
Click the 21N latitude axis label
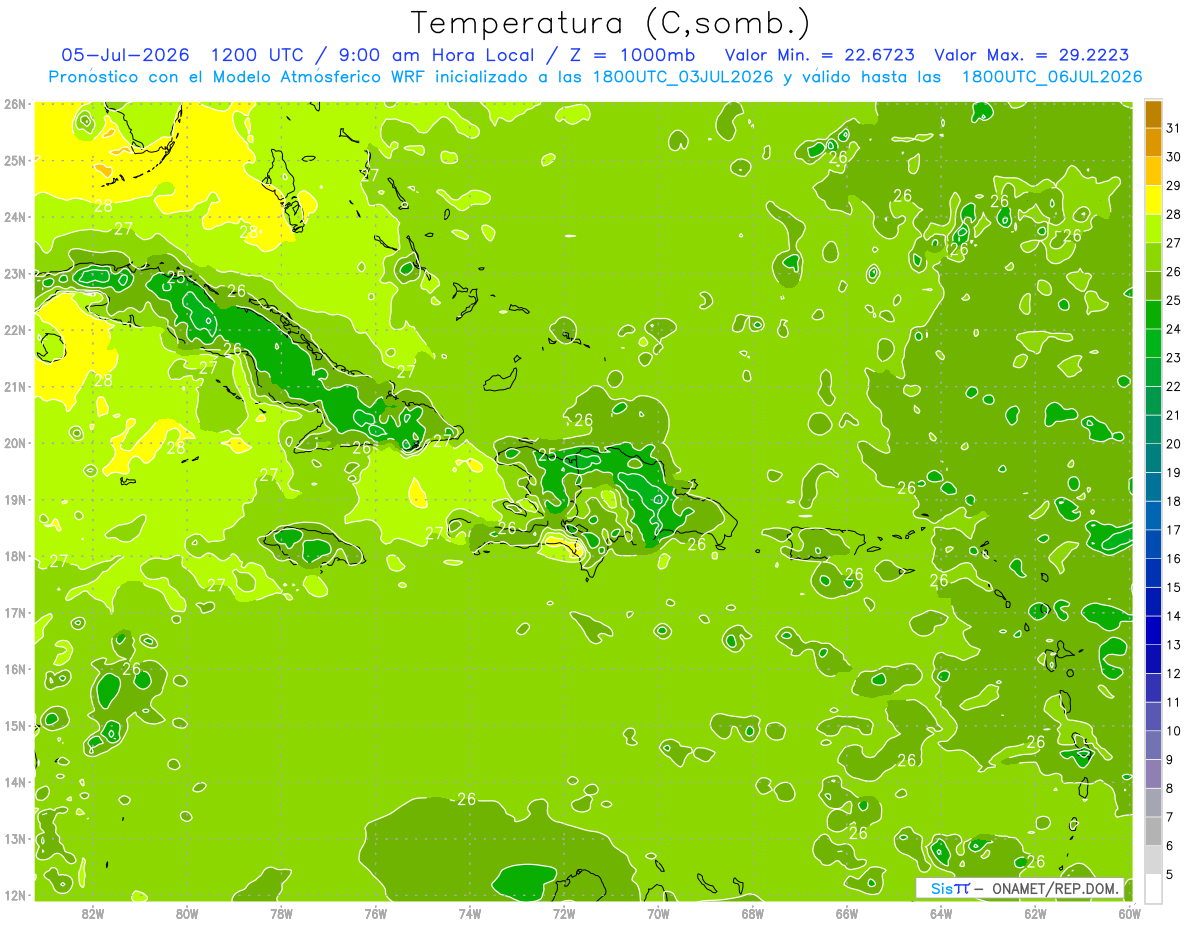pyautogui.click(x=14, y=386)
